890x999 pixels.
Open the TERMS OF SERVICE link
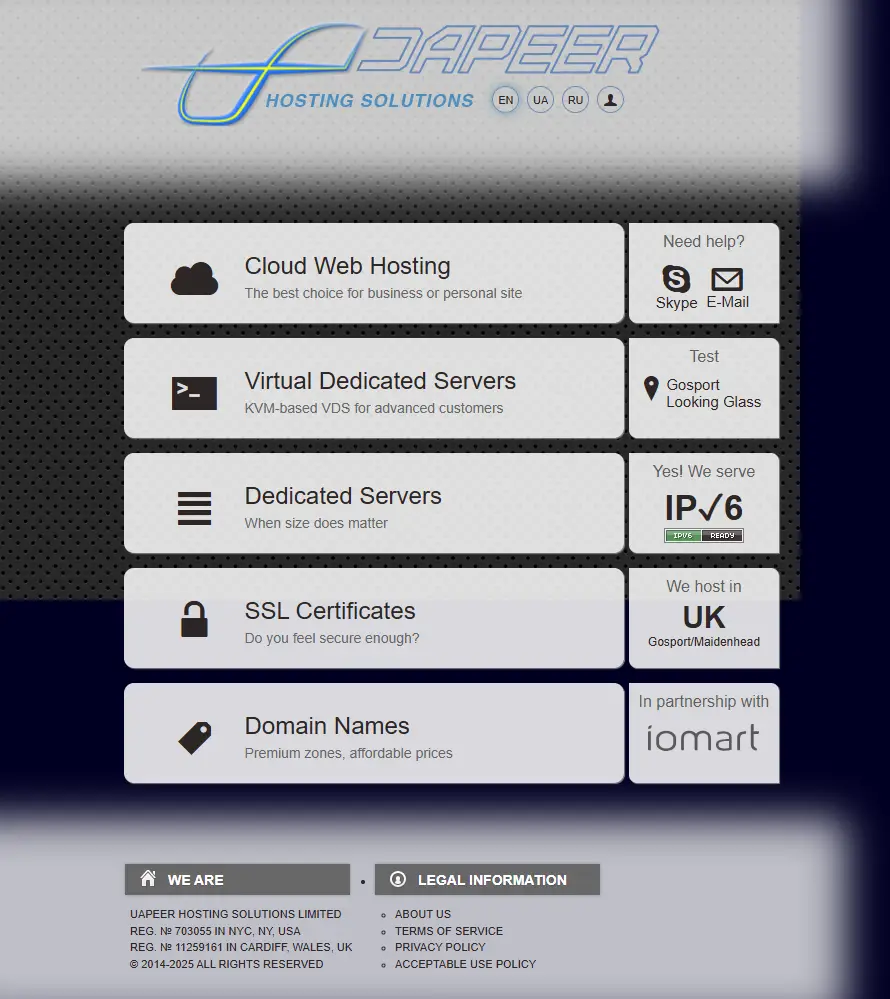[x=449, y=931]
